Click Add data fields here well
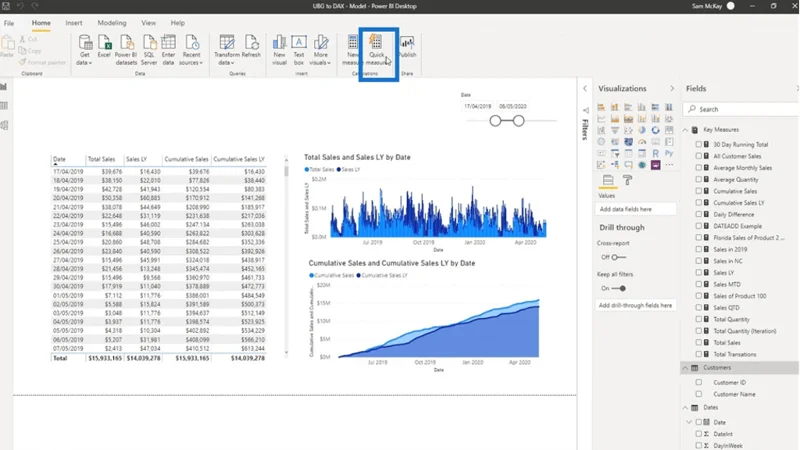800x450 pixels. click(x=636, y=209)
